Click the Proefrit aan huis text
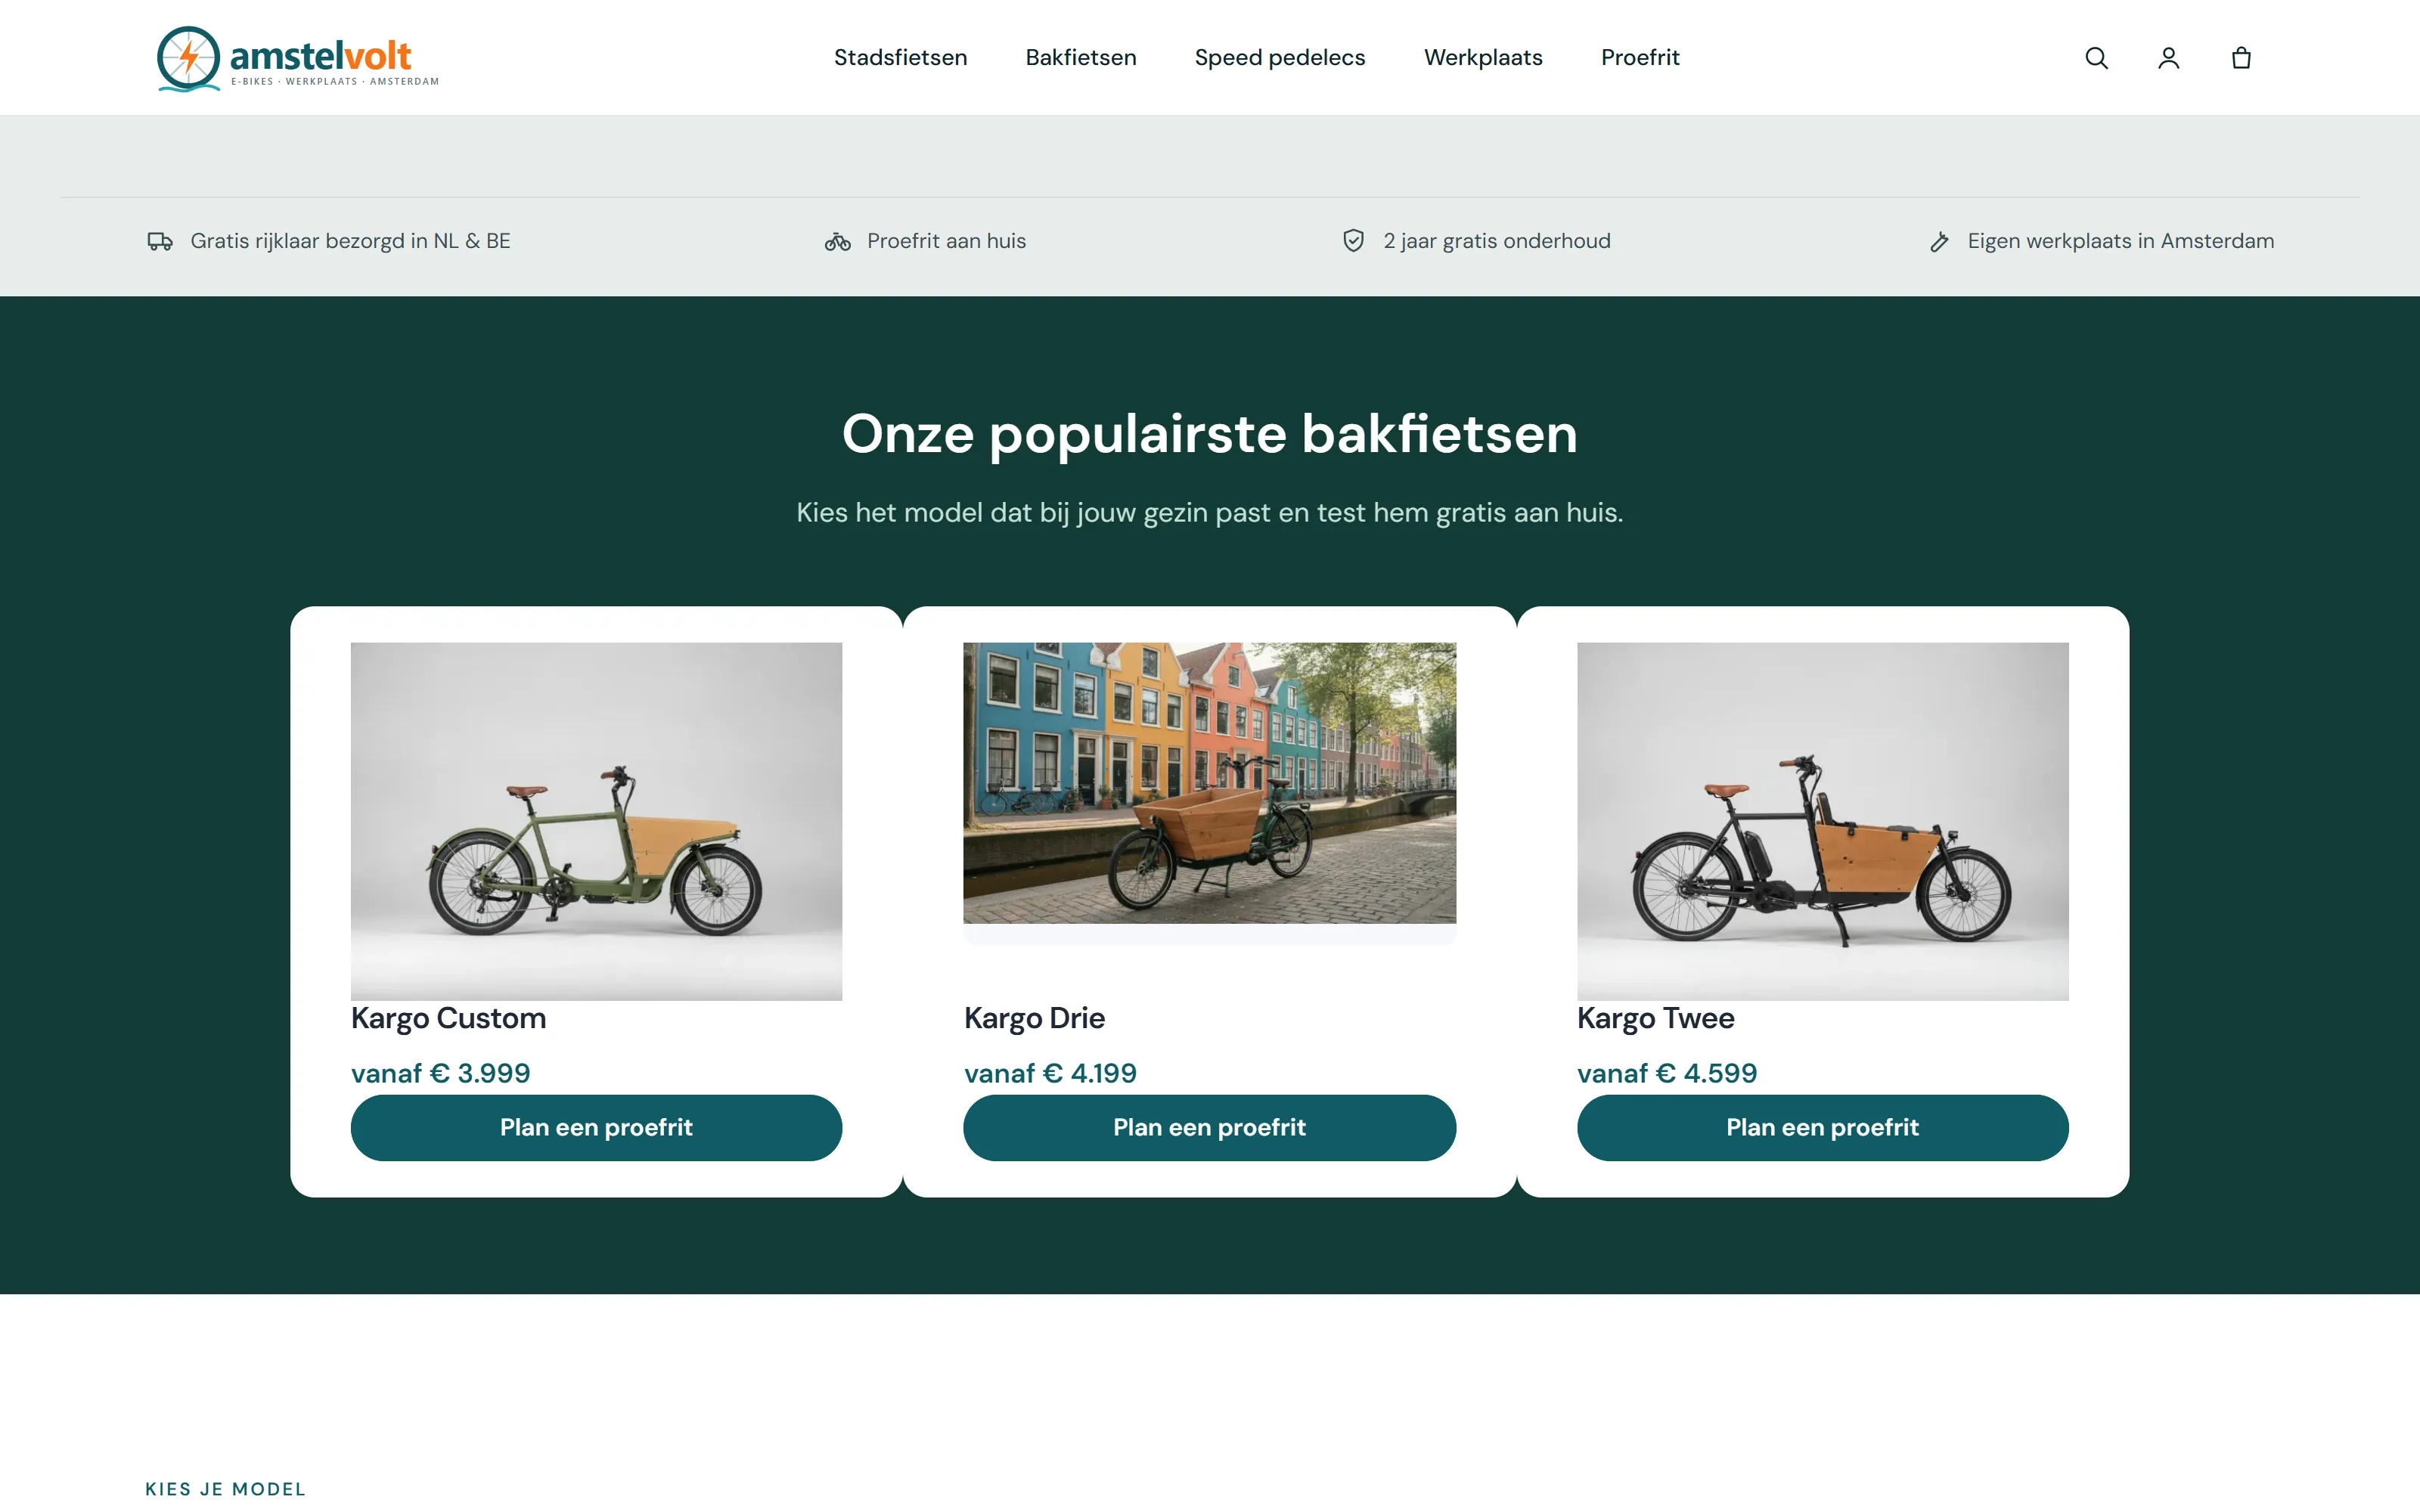 pyautogui.click(x=946, y=241)
